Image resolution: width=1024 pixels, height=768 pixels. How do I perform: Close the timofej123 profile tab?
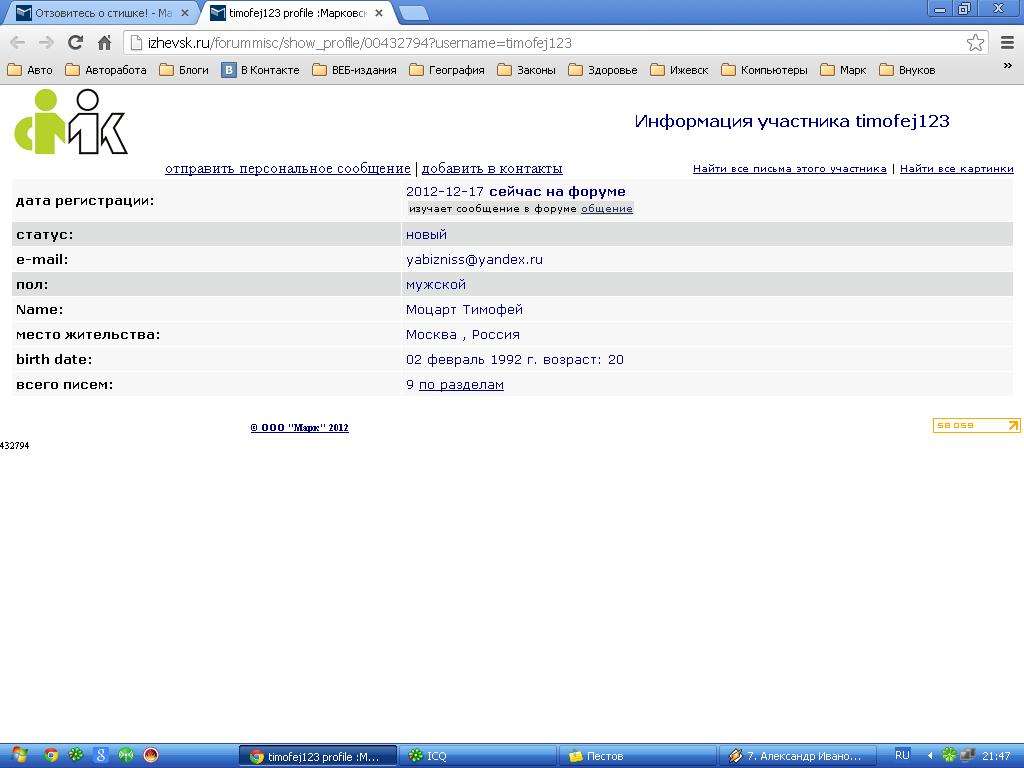tap(379, 14)
